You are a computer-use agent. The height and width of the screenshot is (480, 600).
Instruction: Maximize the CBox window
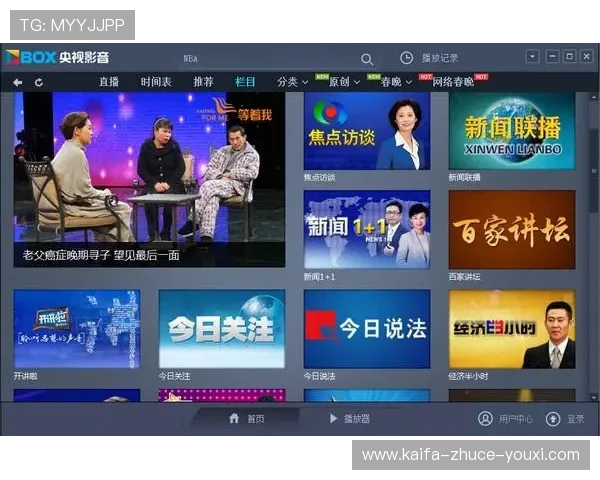[x=569, y=57]
